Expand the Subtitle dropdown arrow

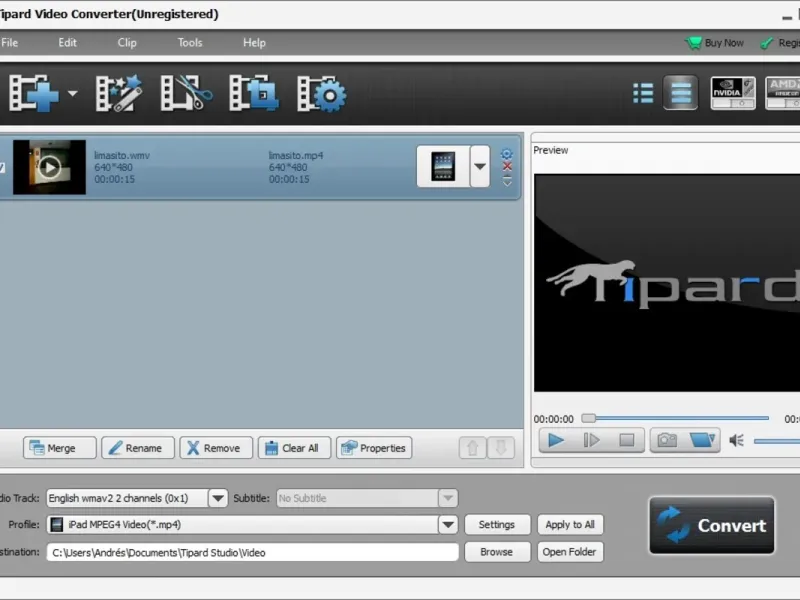[x=448, y=498]
